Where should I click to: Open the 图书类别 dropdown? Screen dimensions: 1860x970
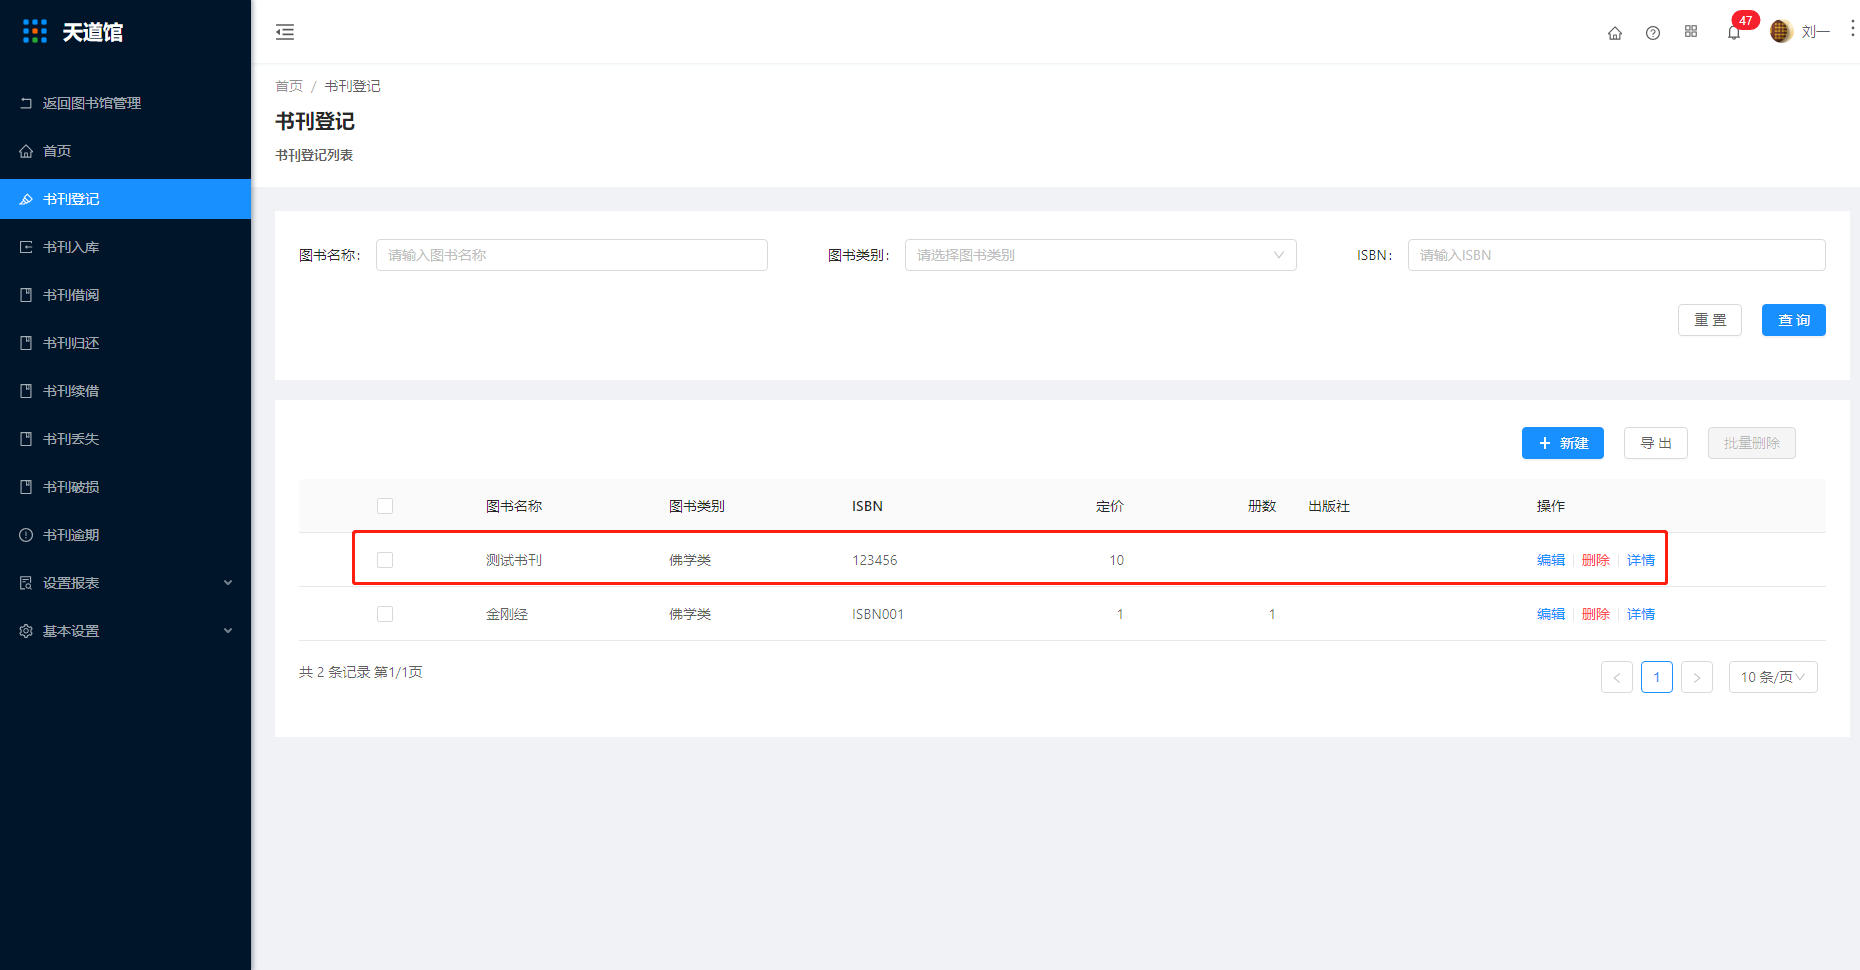click(x=1100, y=255)
